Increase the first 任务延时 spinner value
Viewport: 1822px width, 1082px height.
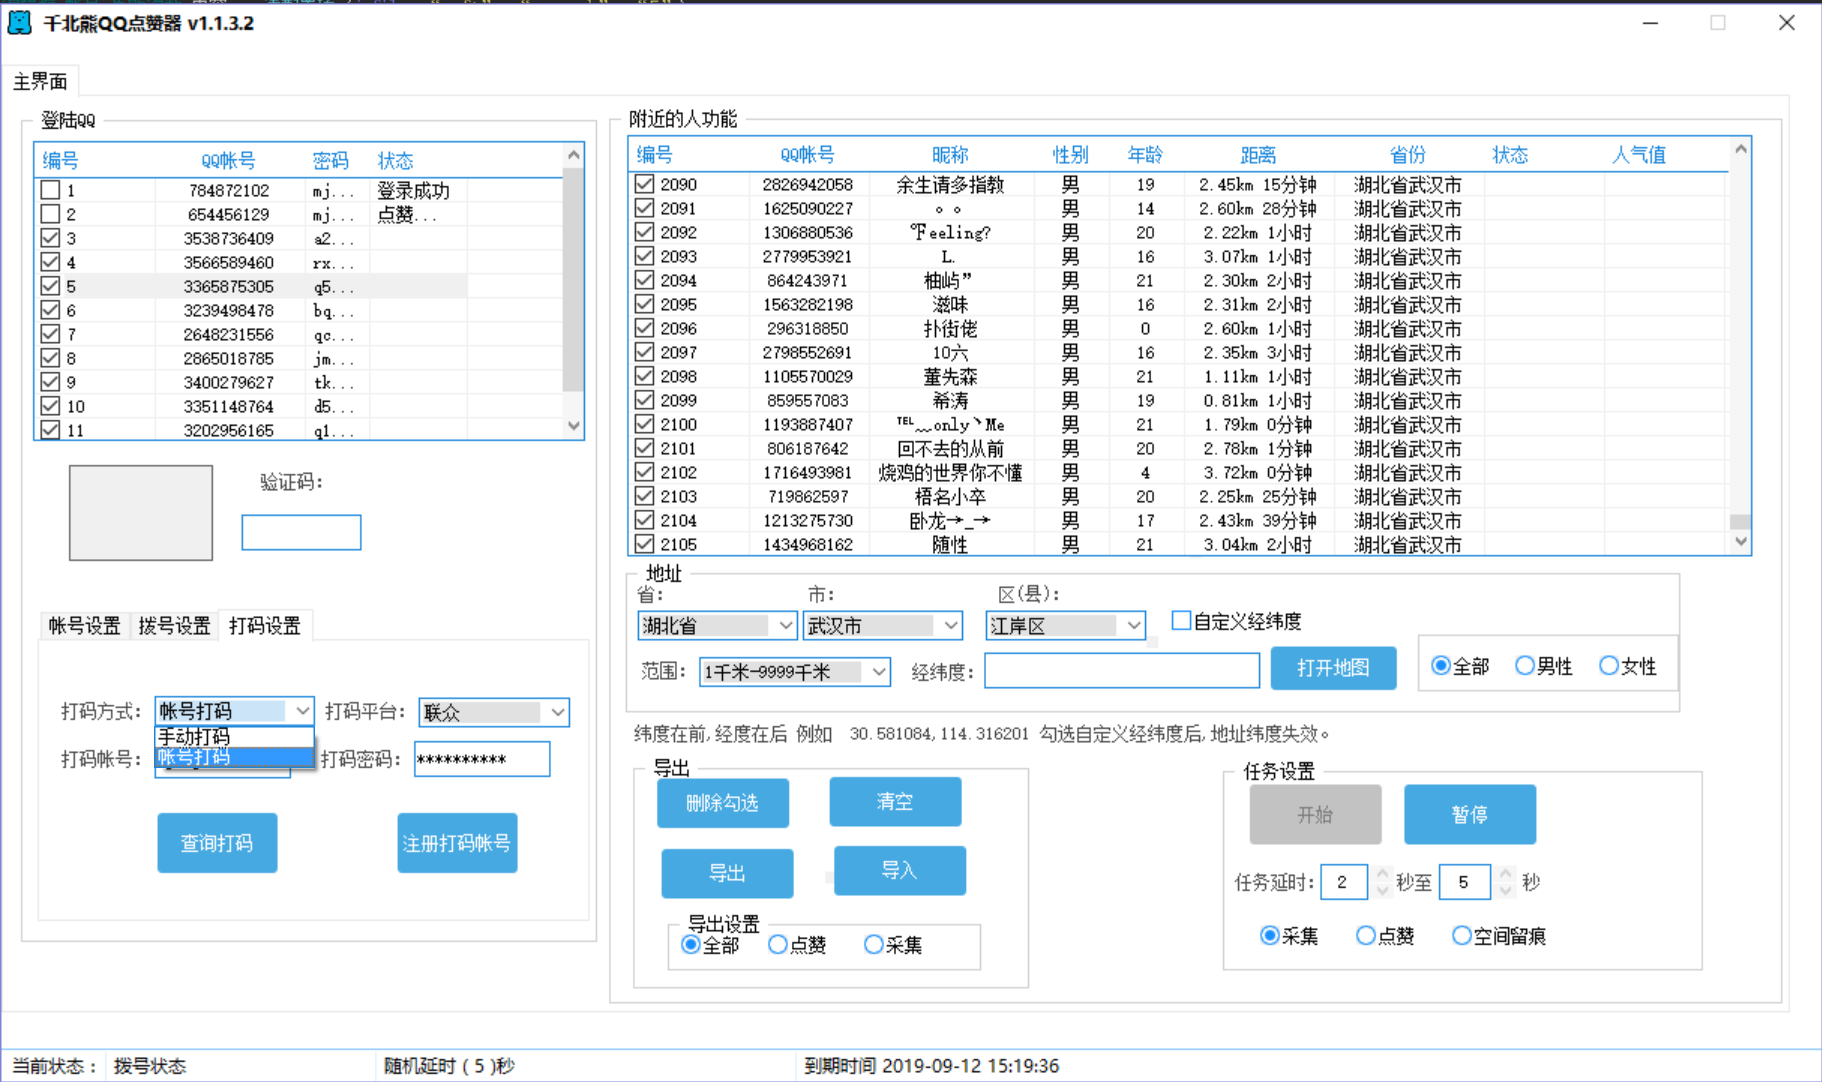coord(1382,873)
